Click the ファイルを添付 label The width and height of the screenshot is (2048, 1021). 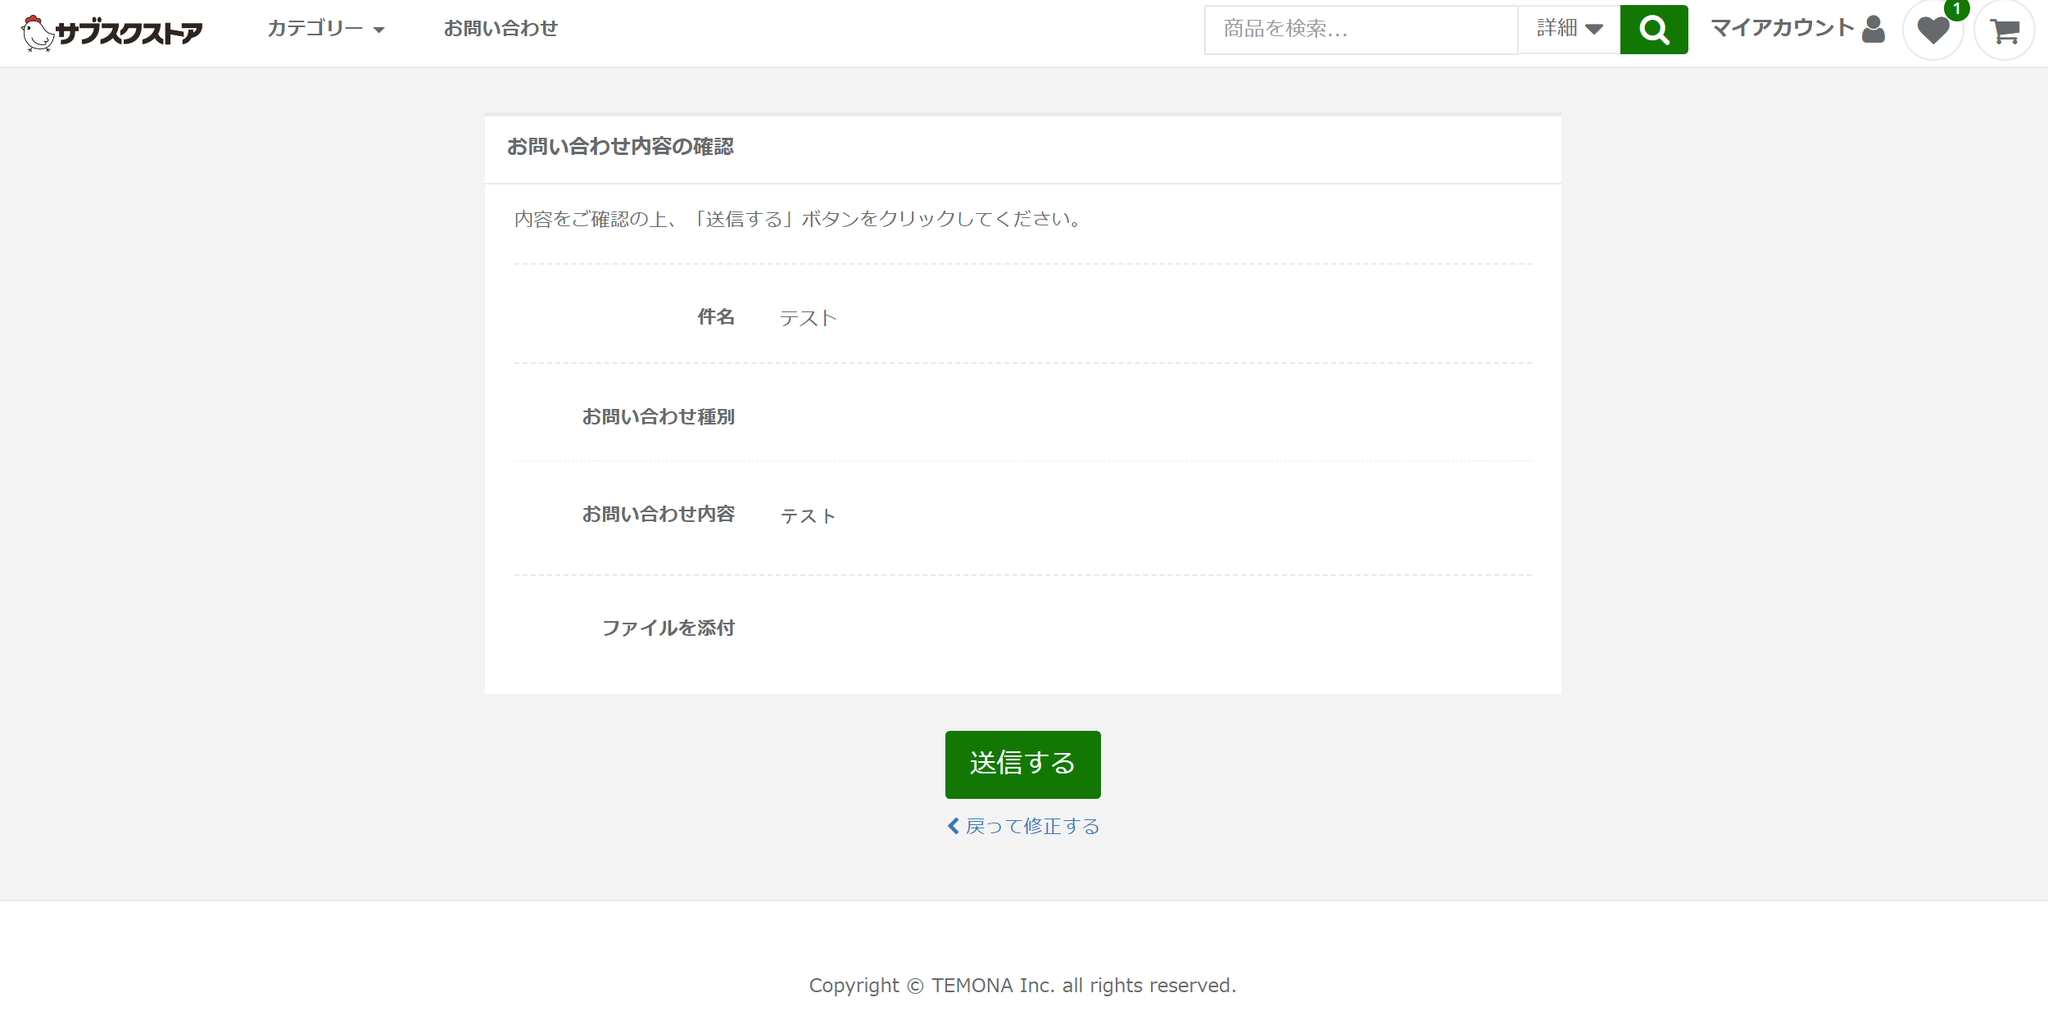tap(668, 628)
